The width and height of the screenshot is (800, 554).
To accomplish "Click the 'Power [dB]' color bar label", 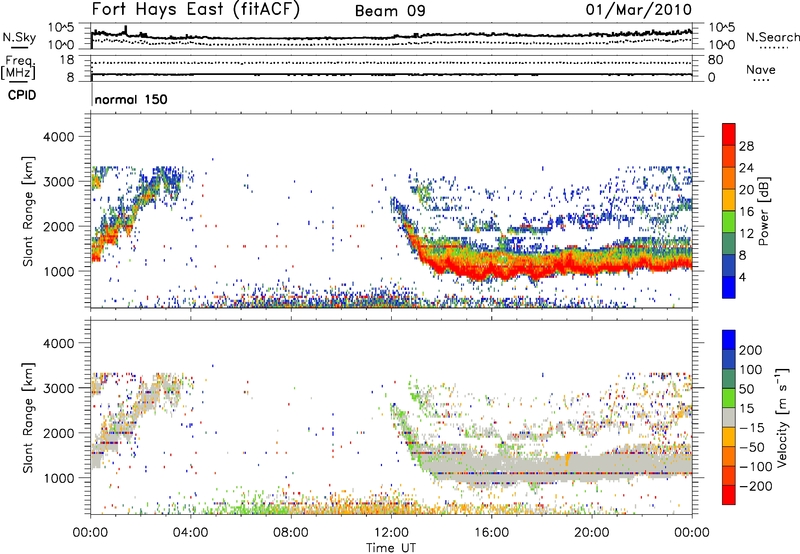I will click(x=764, y=211).
